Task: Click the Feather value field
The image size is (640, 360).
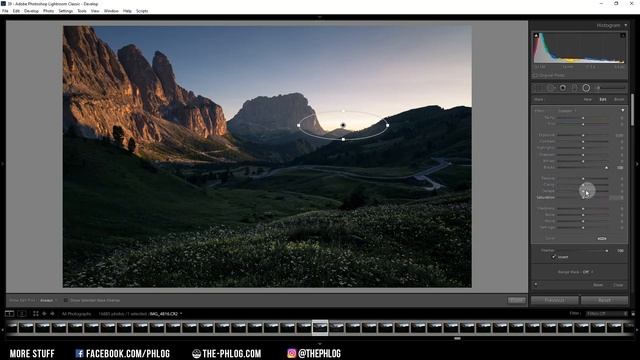Action: tap(620, 251)
